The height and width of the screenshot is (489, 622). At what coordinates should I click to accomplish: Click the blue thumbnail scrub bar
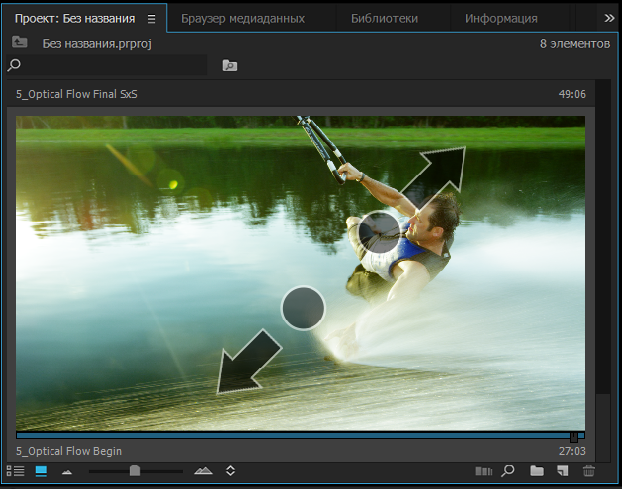tap(300, 435)
